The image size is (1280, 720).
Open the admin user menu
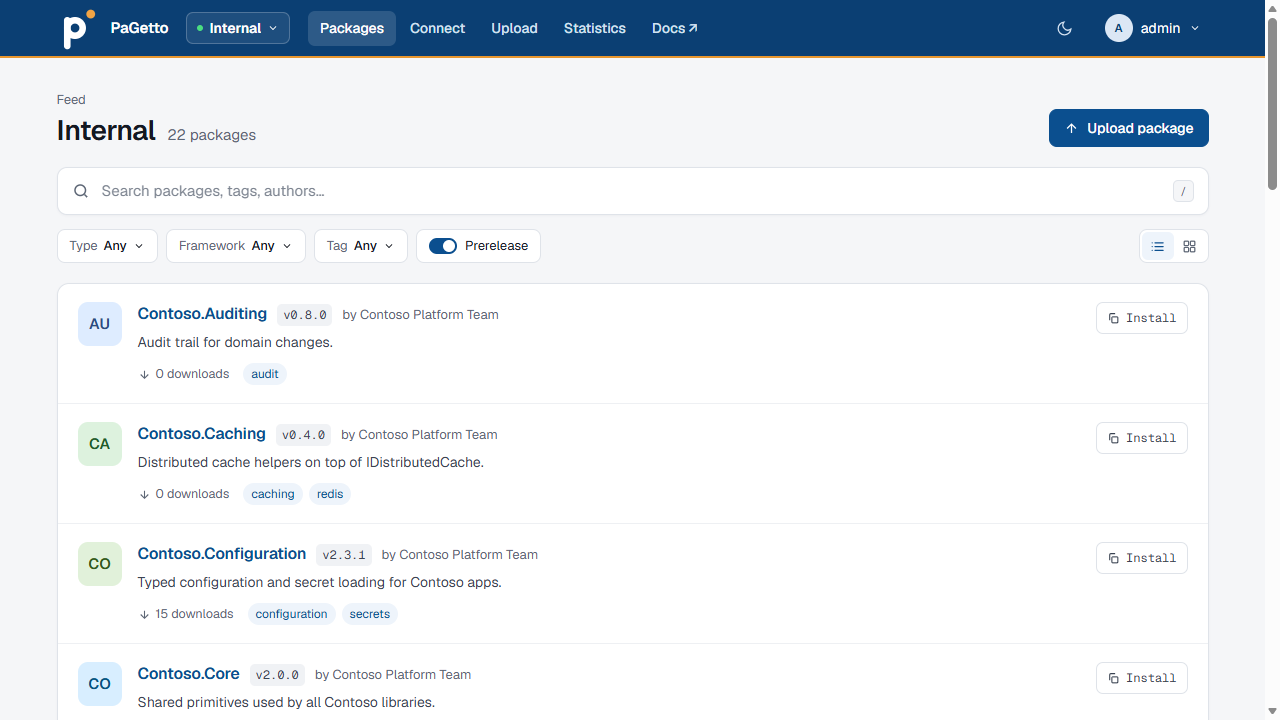click(1152, 28)
